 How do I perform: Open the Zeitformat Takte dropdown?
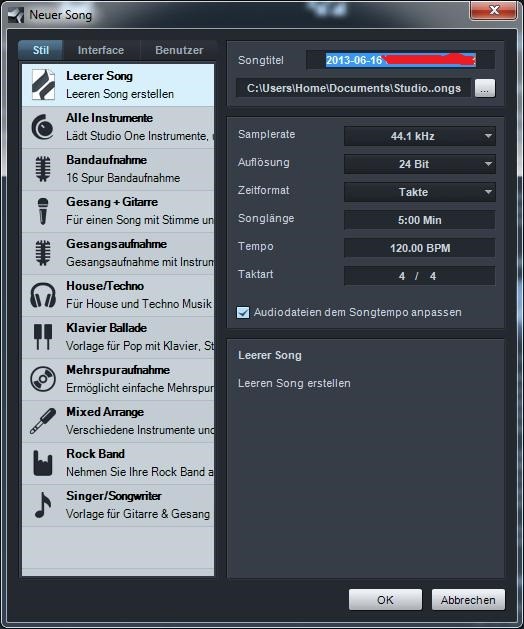(420, 192)
